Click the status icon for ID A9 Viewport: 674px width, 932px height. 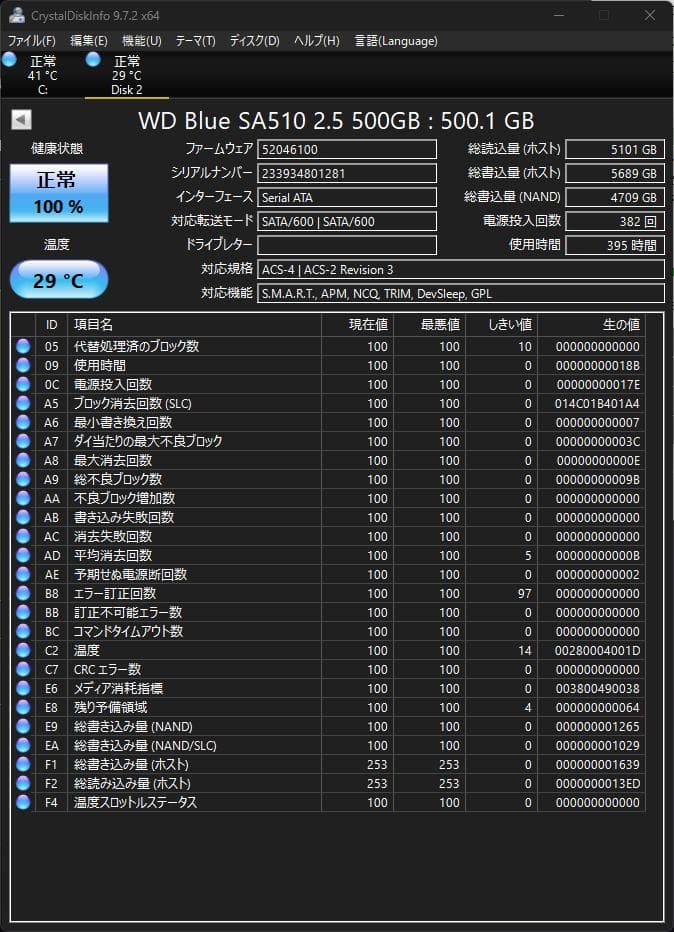[x=23, y=479]
